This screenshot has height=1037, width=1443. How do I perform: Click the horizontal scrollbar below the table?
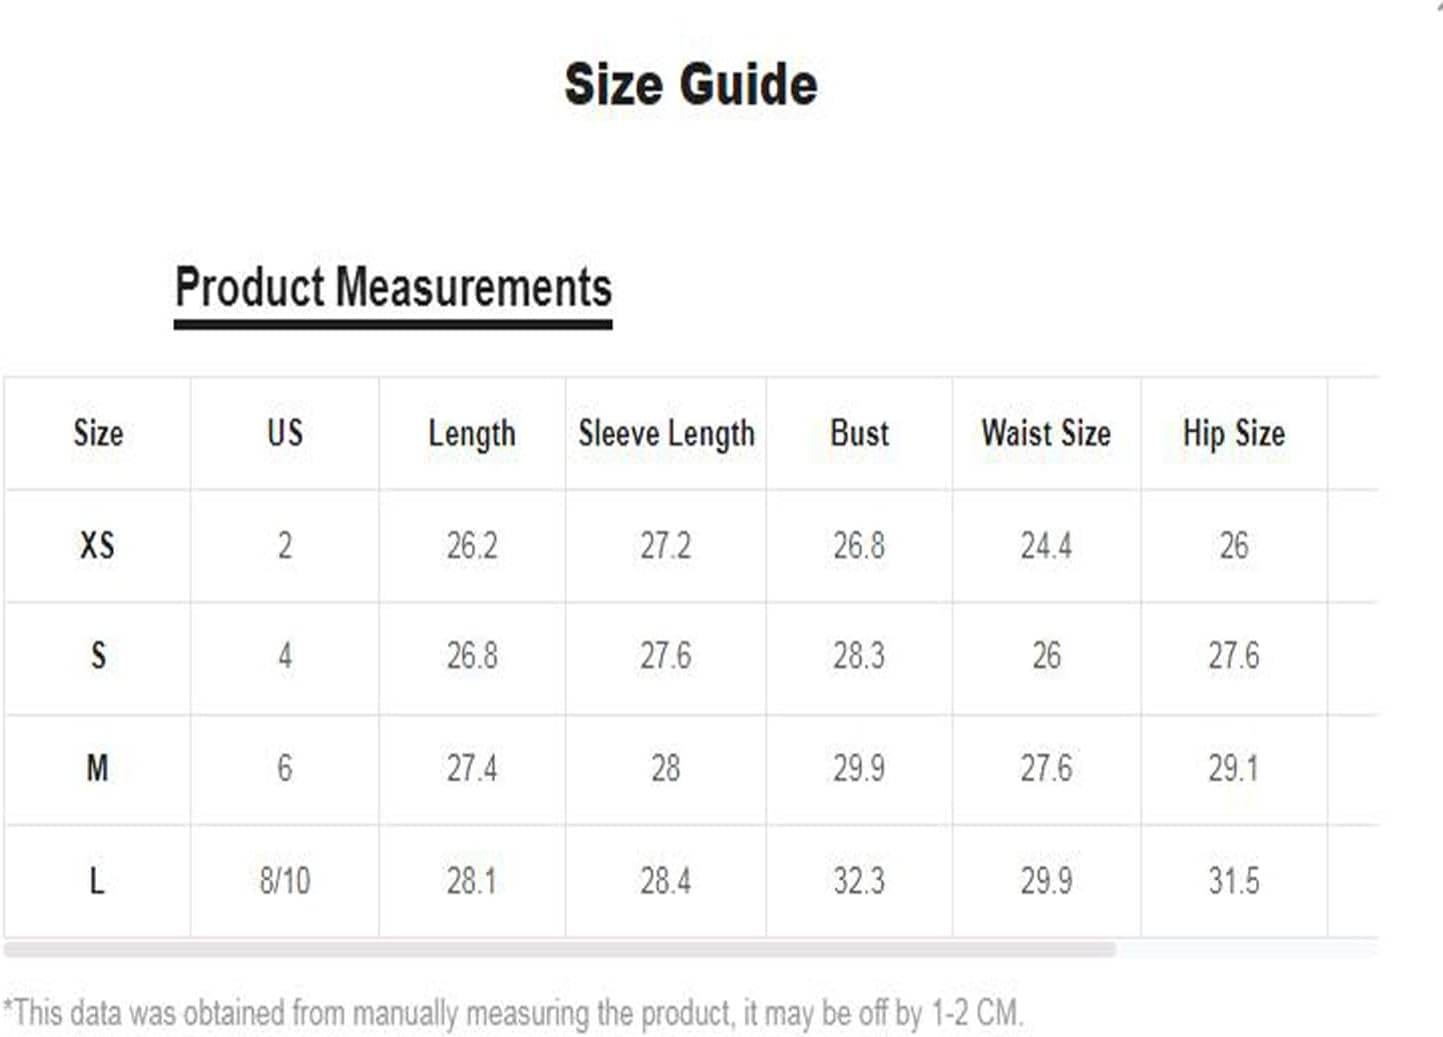pos(560,948)
